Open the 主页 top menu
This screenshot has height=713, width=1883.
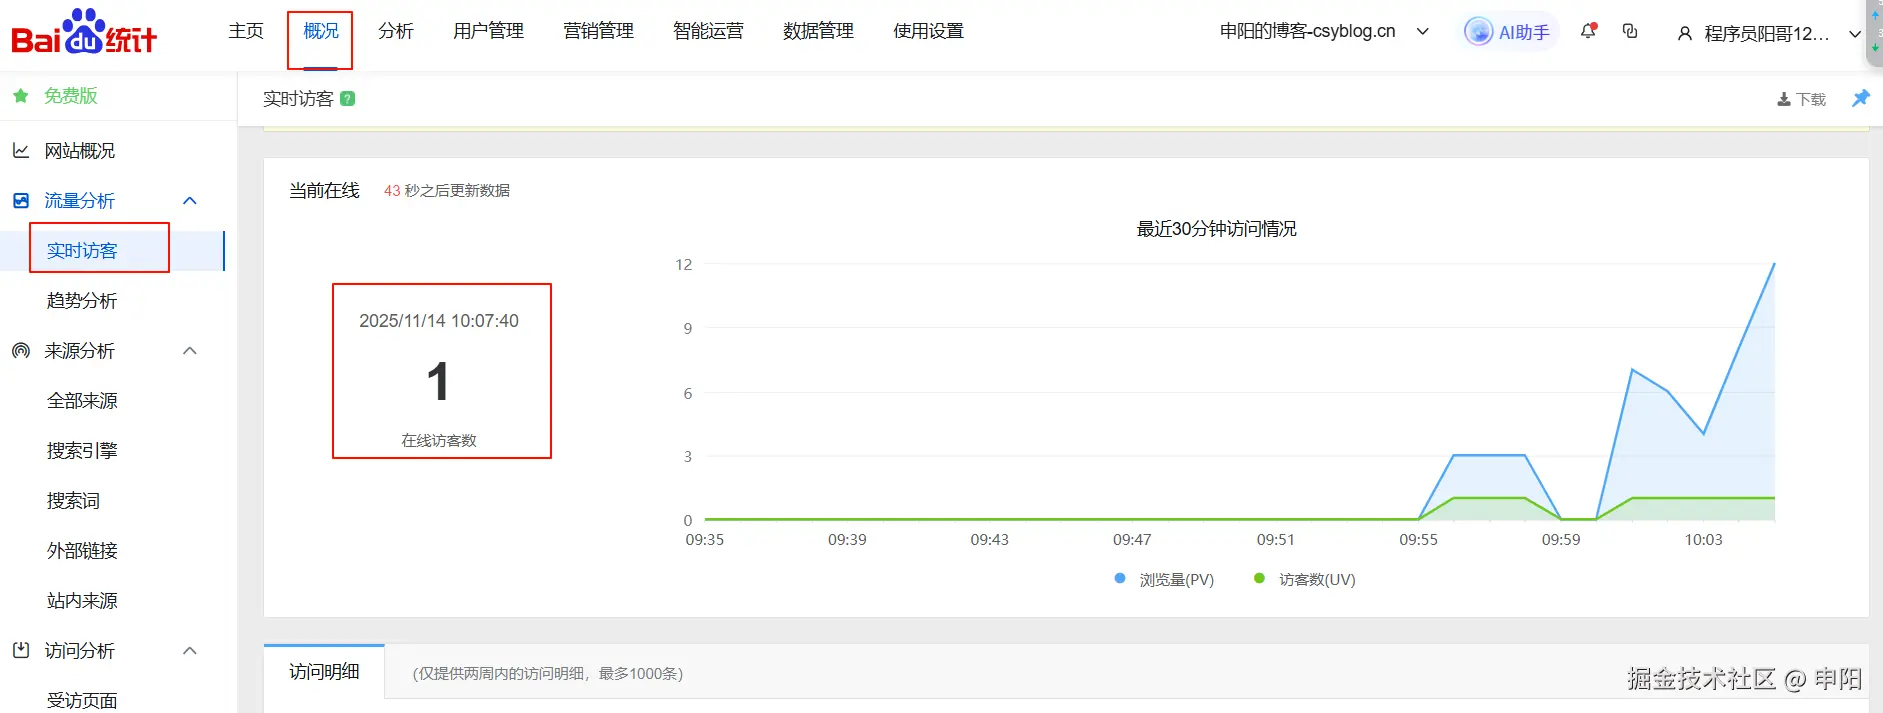[x=246, y=31]
